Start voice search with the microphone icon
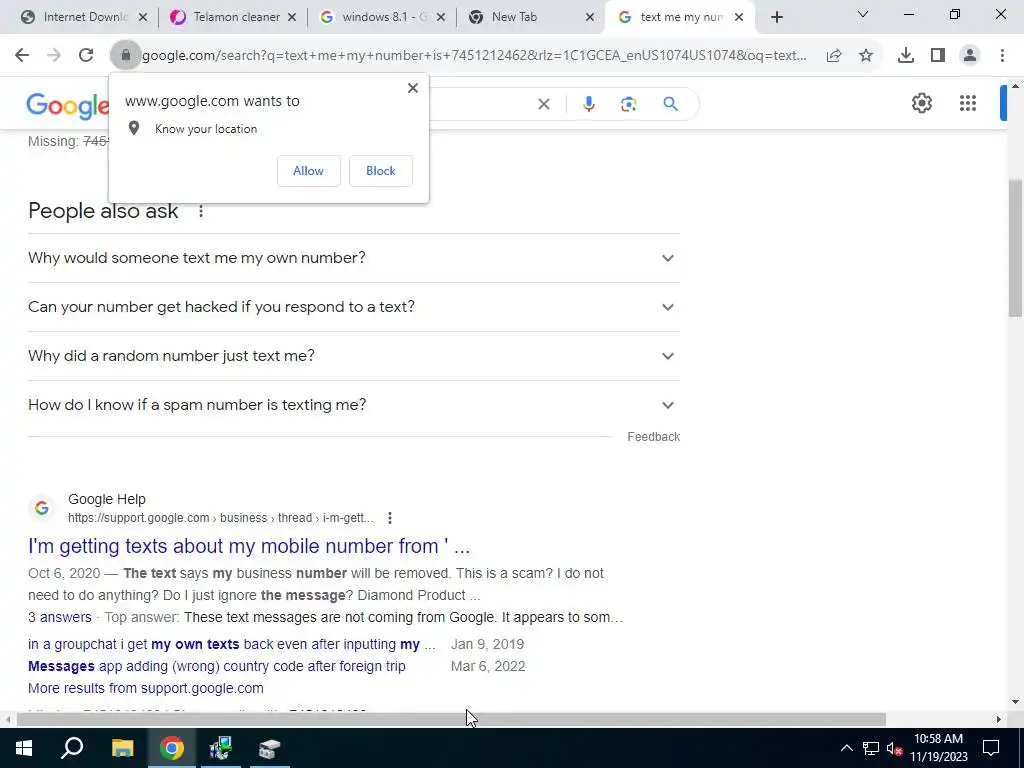The image size is (1024, 768). click(588, 104)
